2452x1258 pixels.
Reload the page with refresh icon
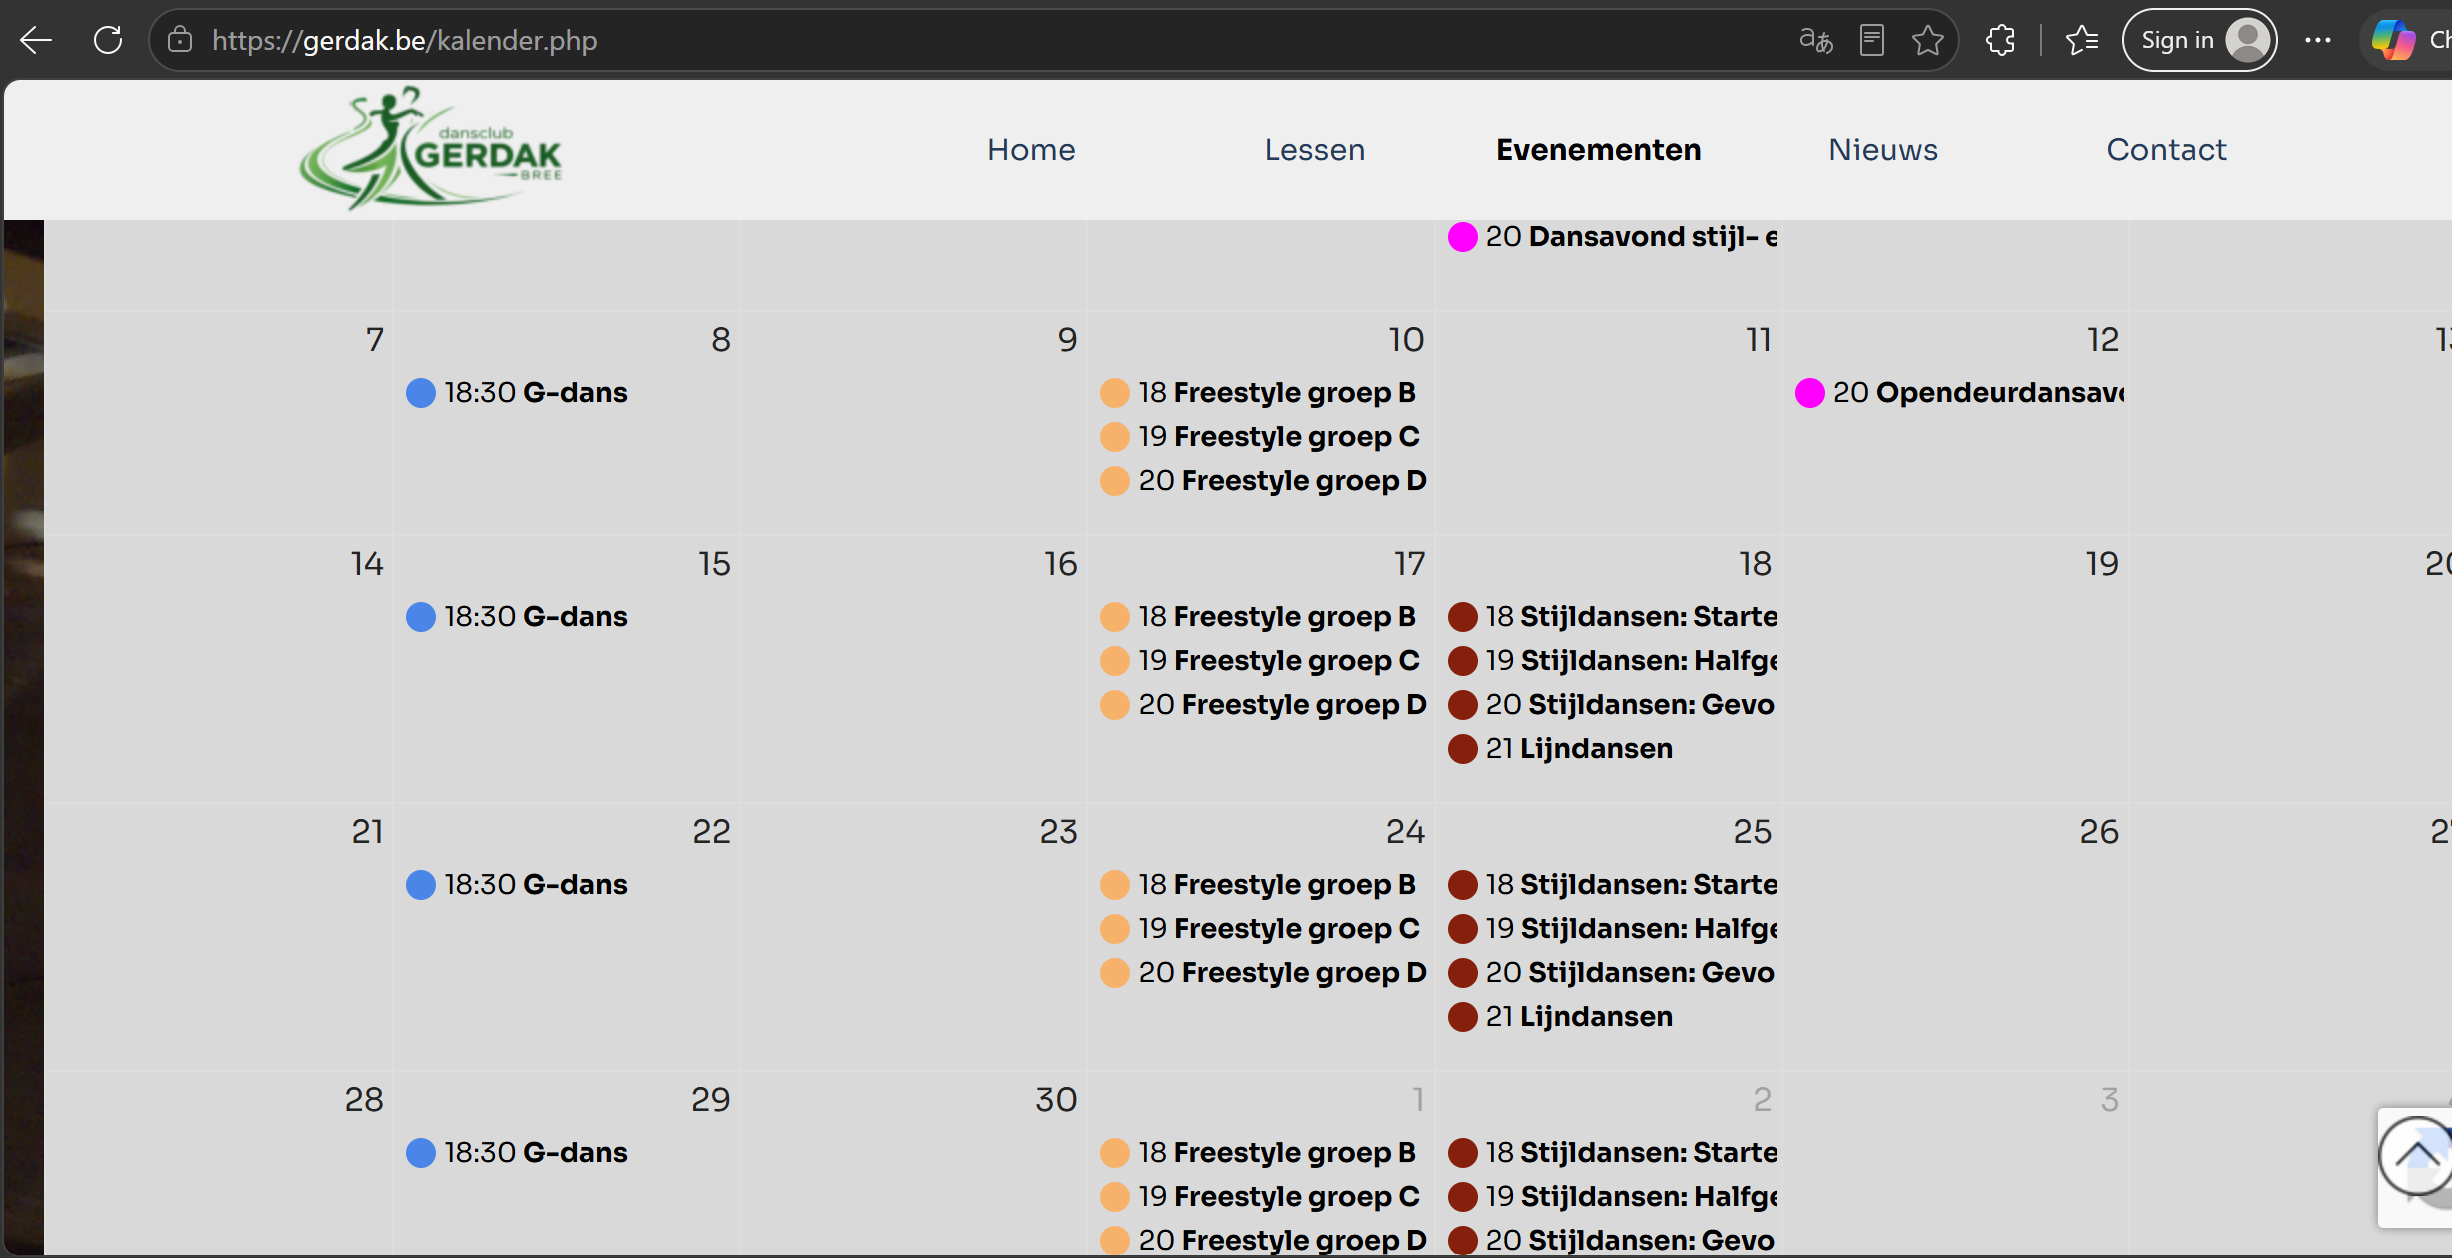108,40
